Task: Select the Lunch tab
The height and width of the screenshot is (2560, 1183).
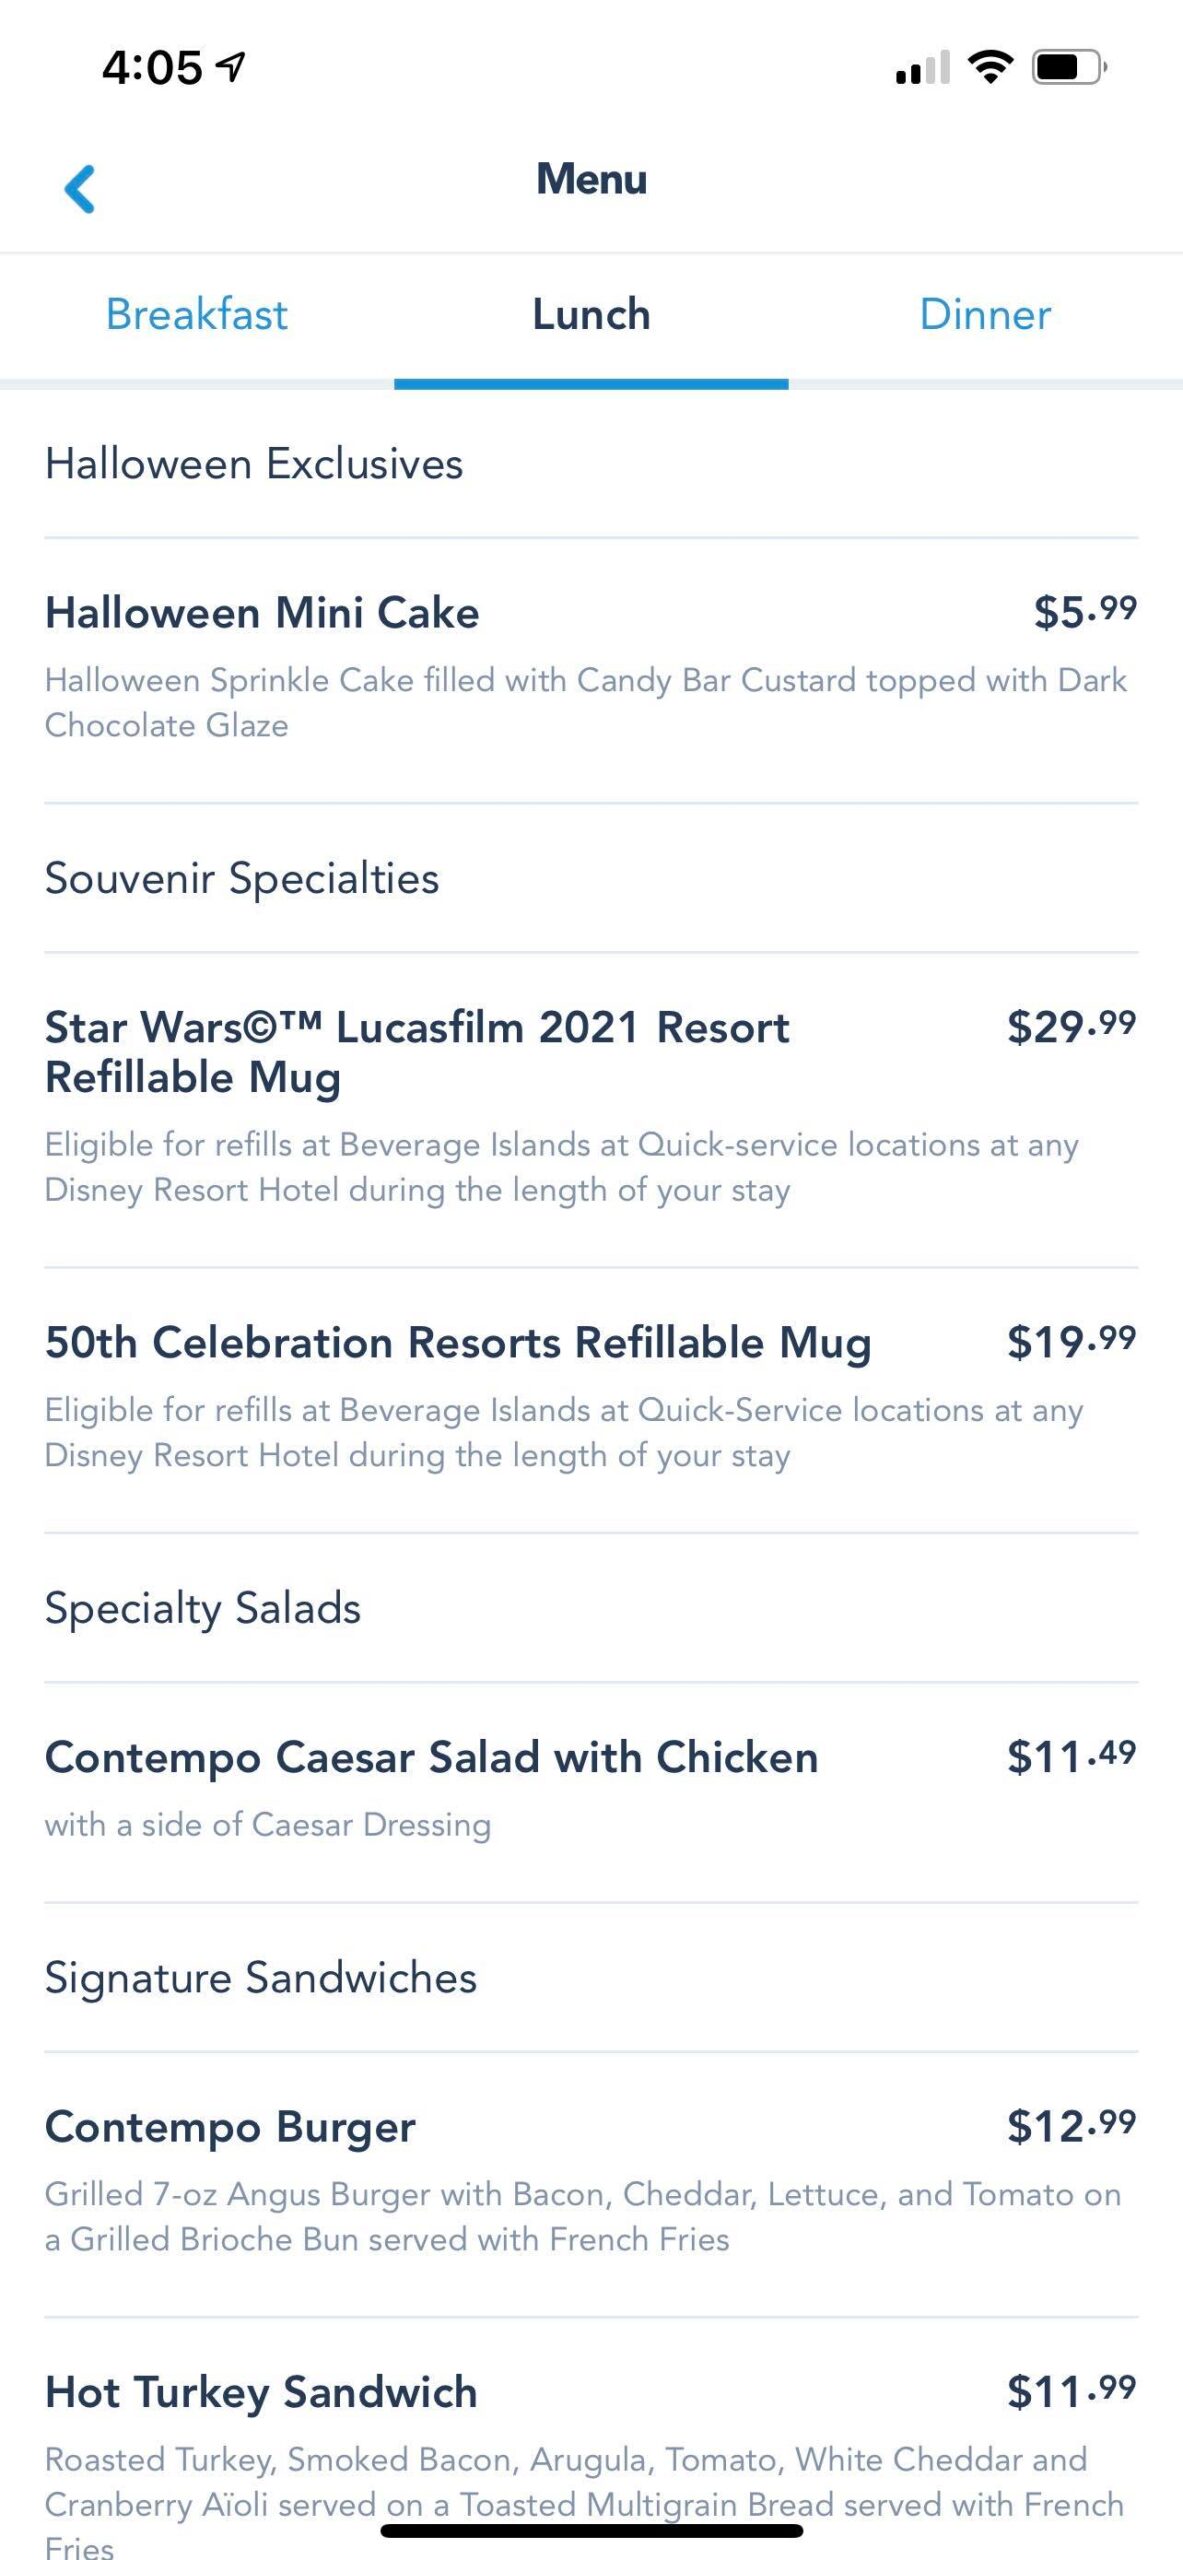Action: pyautogui.click(x=591, y=314)
